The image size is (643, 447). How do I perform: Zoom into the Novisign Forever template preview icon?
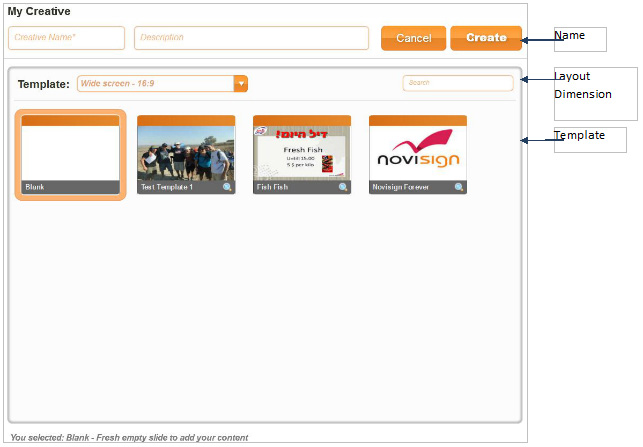tap(459, 187)
